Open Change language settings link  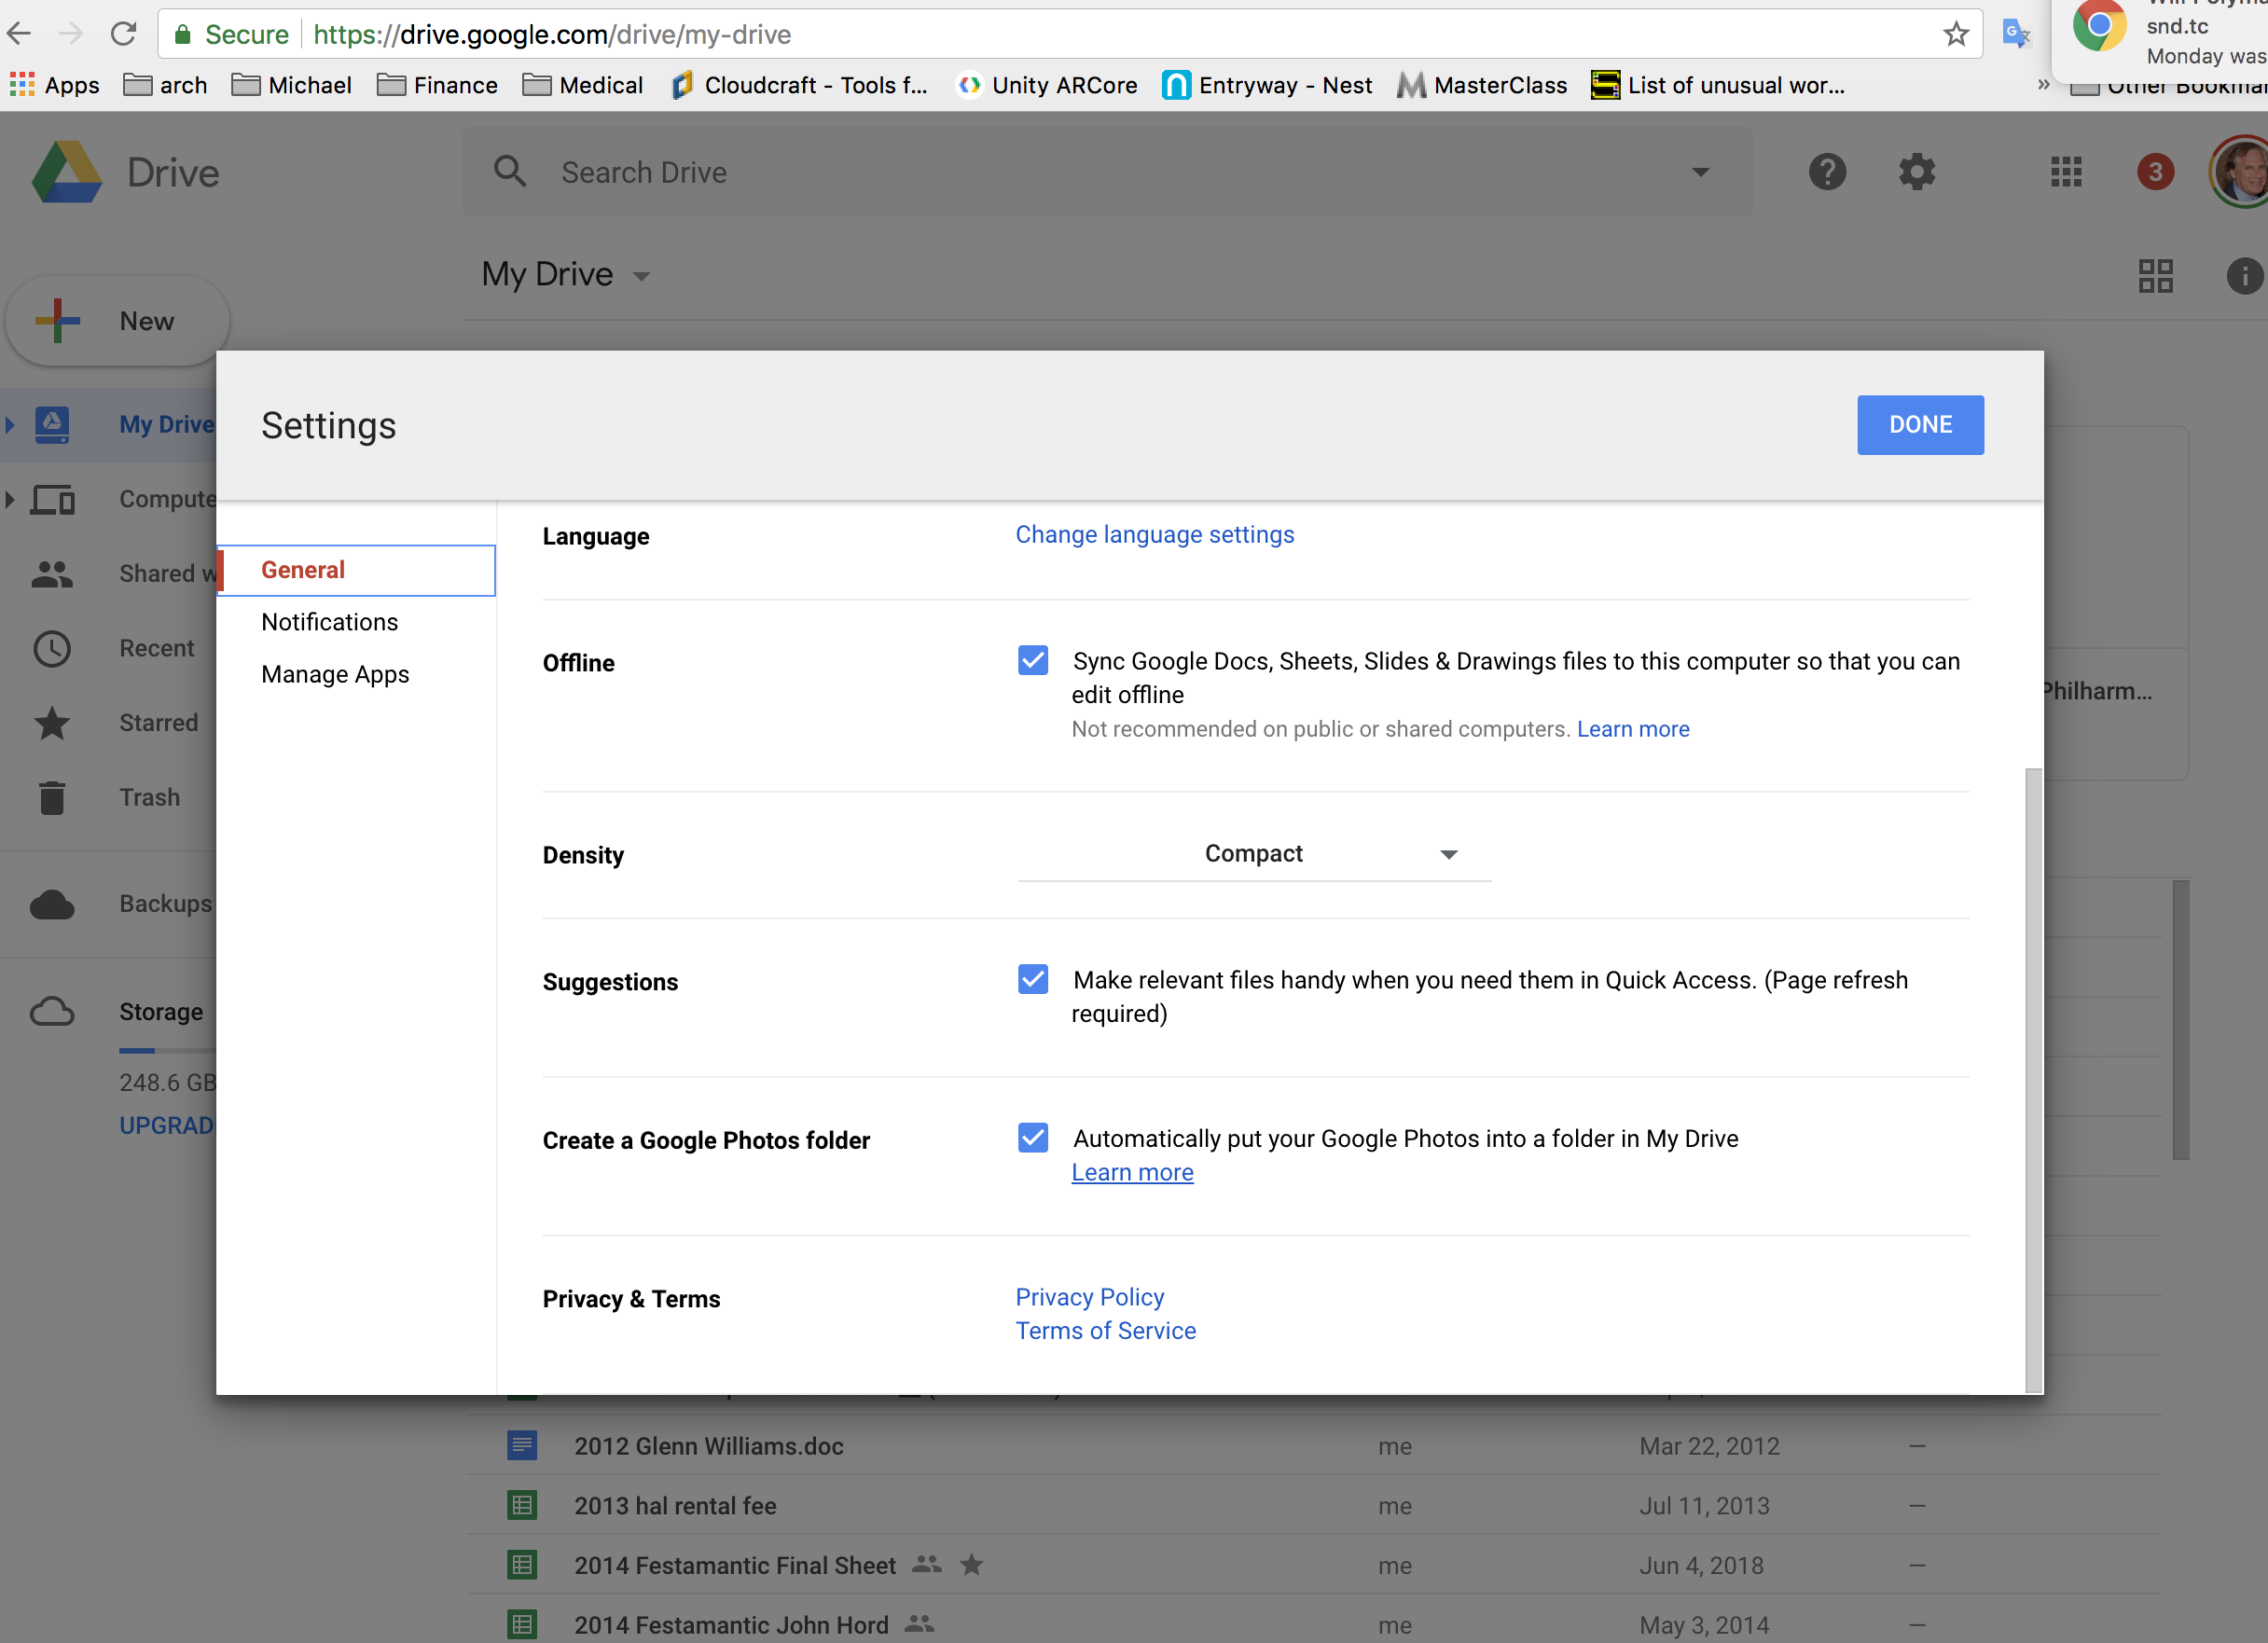tap(1154, 535)
